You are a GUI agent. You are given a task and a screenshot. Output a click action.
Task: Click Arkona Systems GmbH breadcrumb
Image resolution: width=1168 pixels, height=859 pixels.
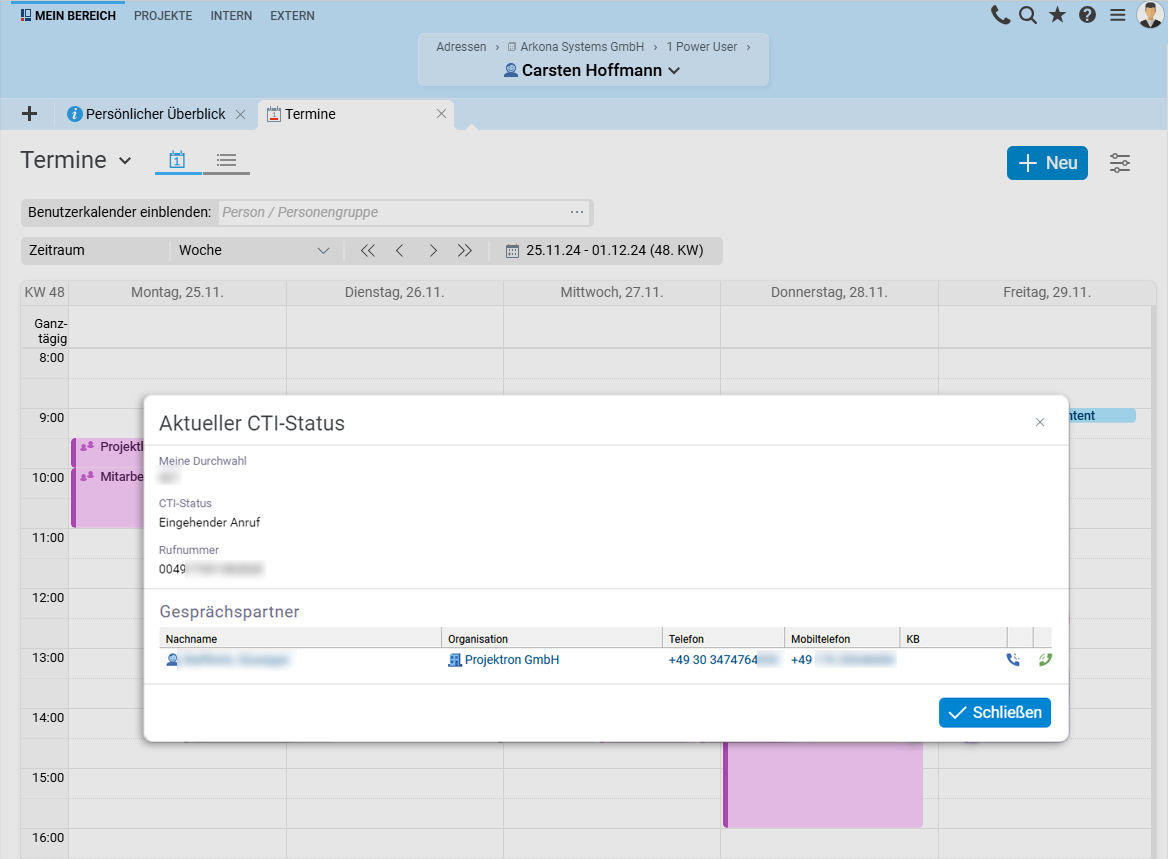pyautogui.click(x=577, y=46)
